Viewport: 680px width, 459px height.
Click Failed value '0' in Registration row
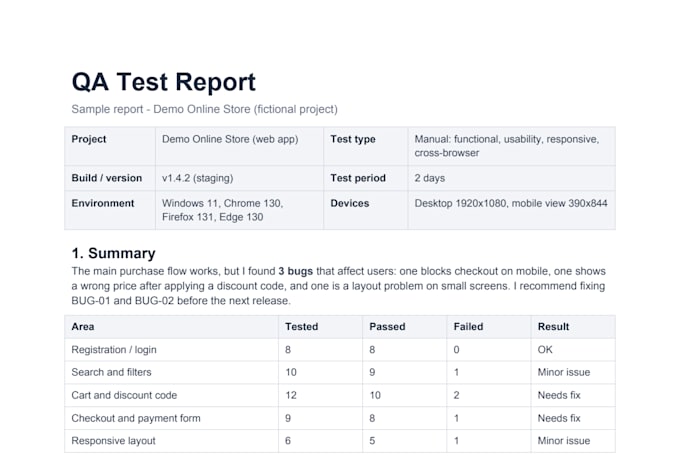(x=456, y=350)
